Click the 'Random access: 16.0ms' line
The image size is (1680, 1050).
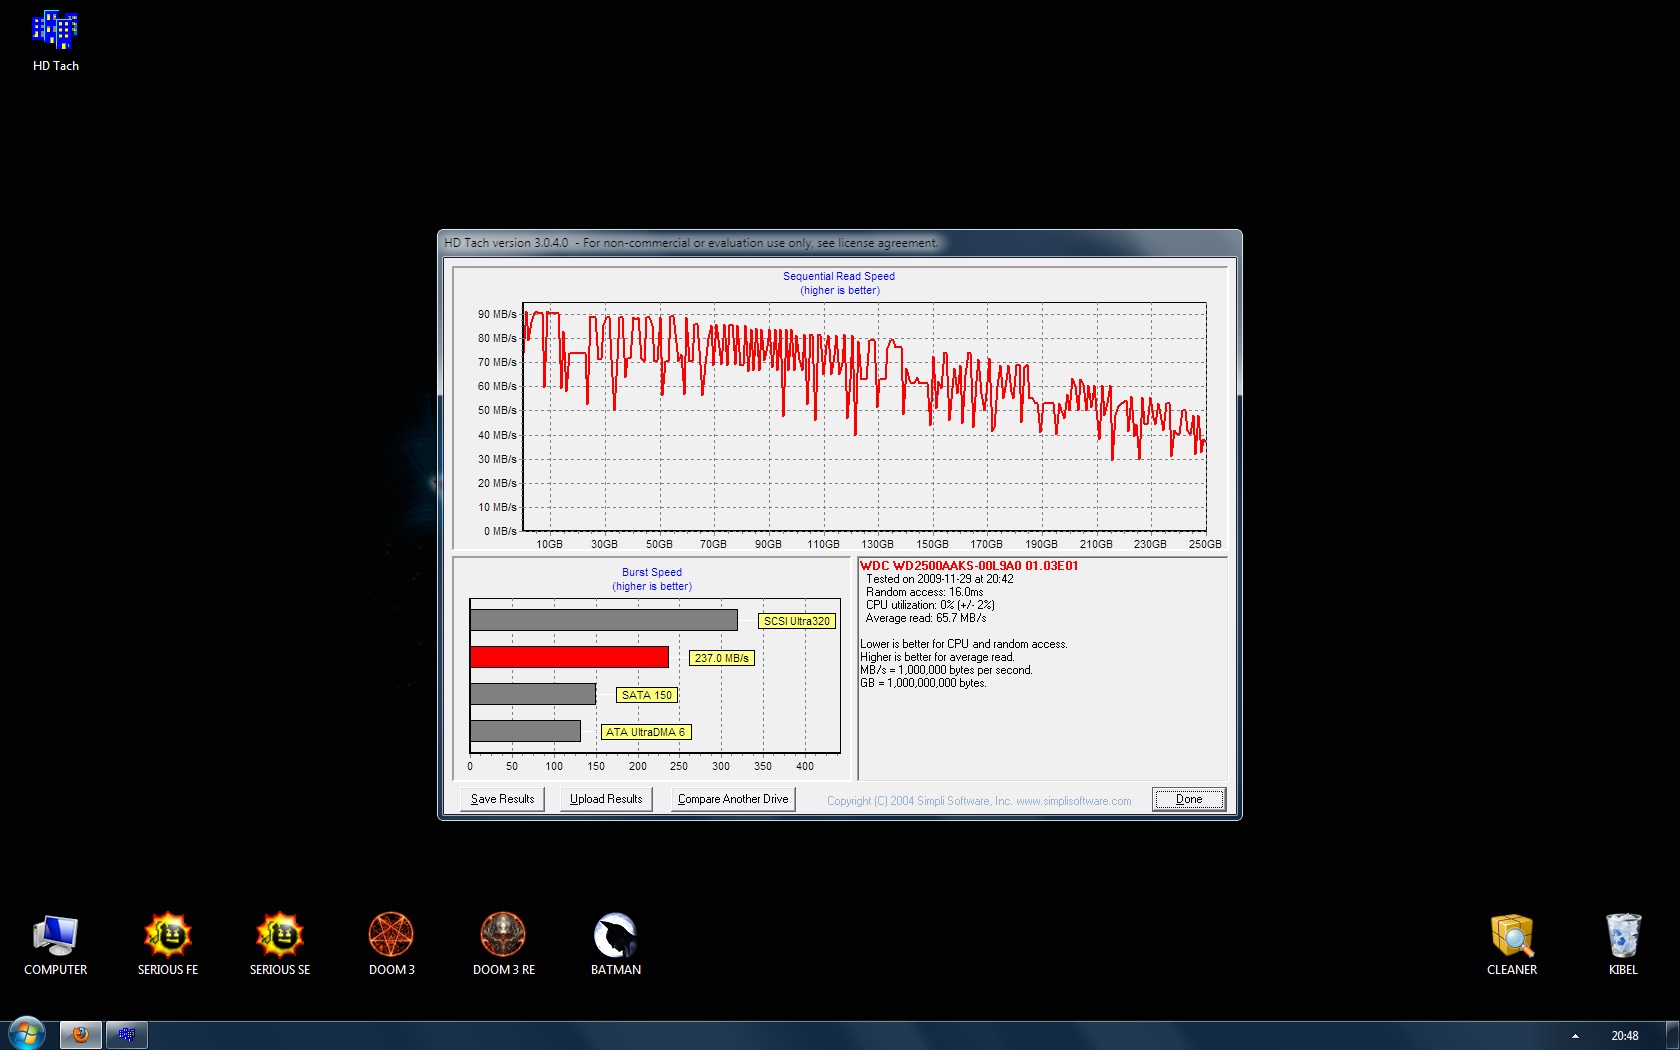(x=924, y=592)
